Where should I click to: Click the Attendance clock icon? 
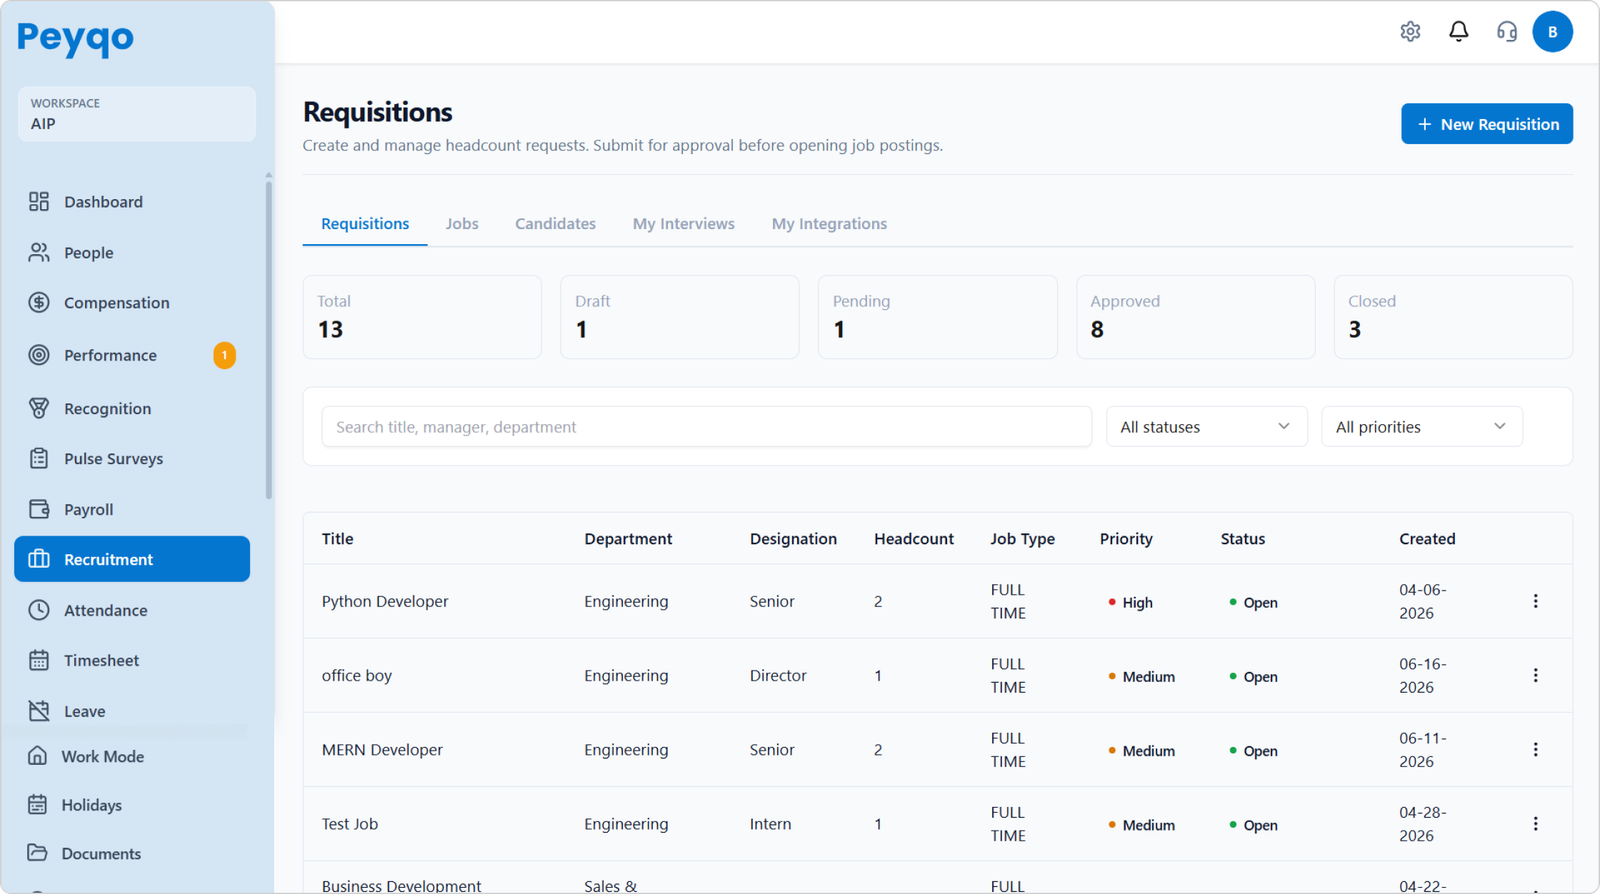pyautogui.click(x=39, y=610)
